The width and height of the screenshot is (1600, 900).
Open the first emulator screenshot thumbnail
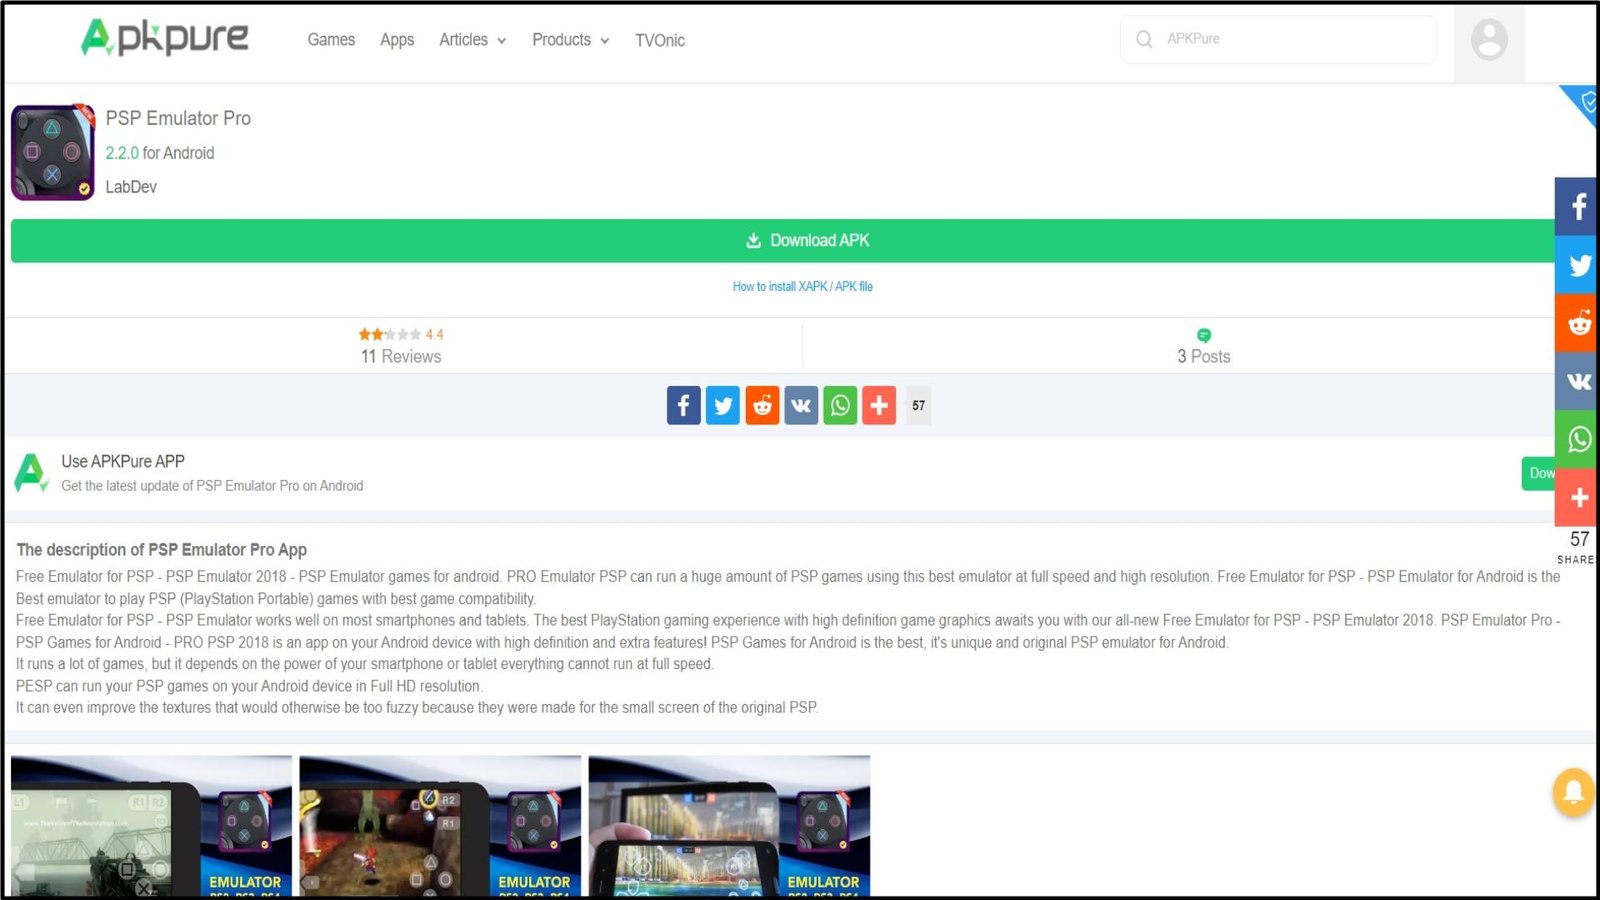pyautogui.click(x=151, y=825)
